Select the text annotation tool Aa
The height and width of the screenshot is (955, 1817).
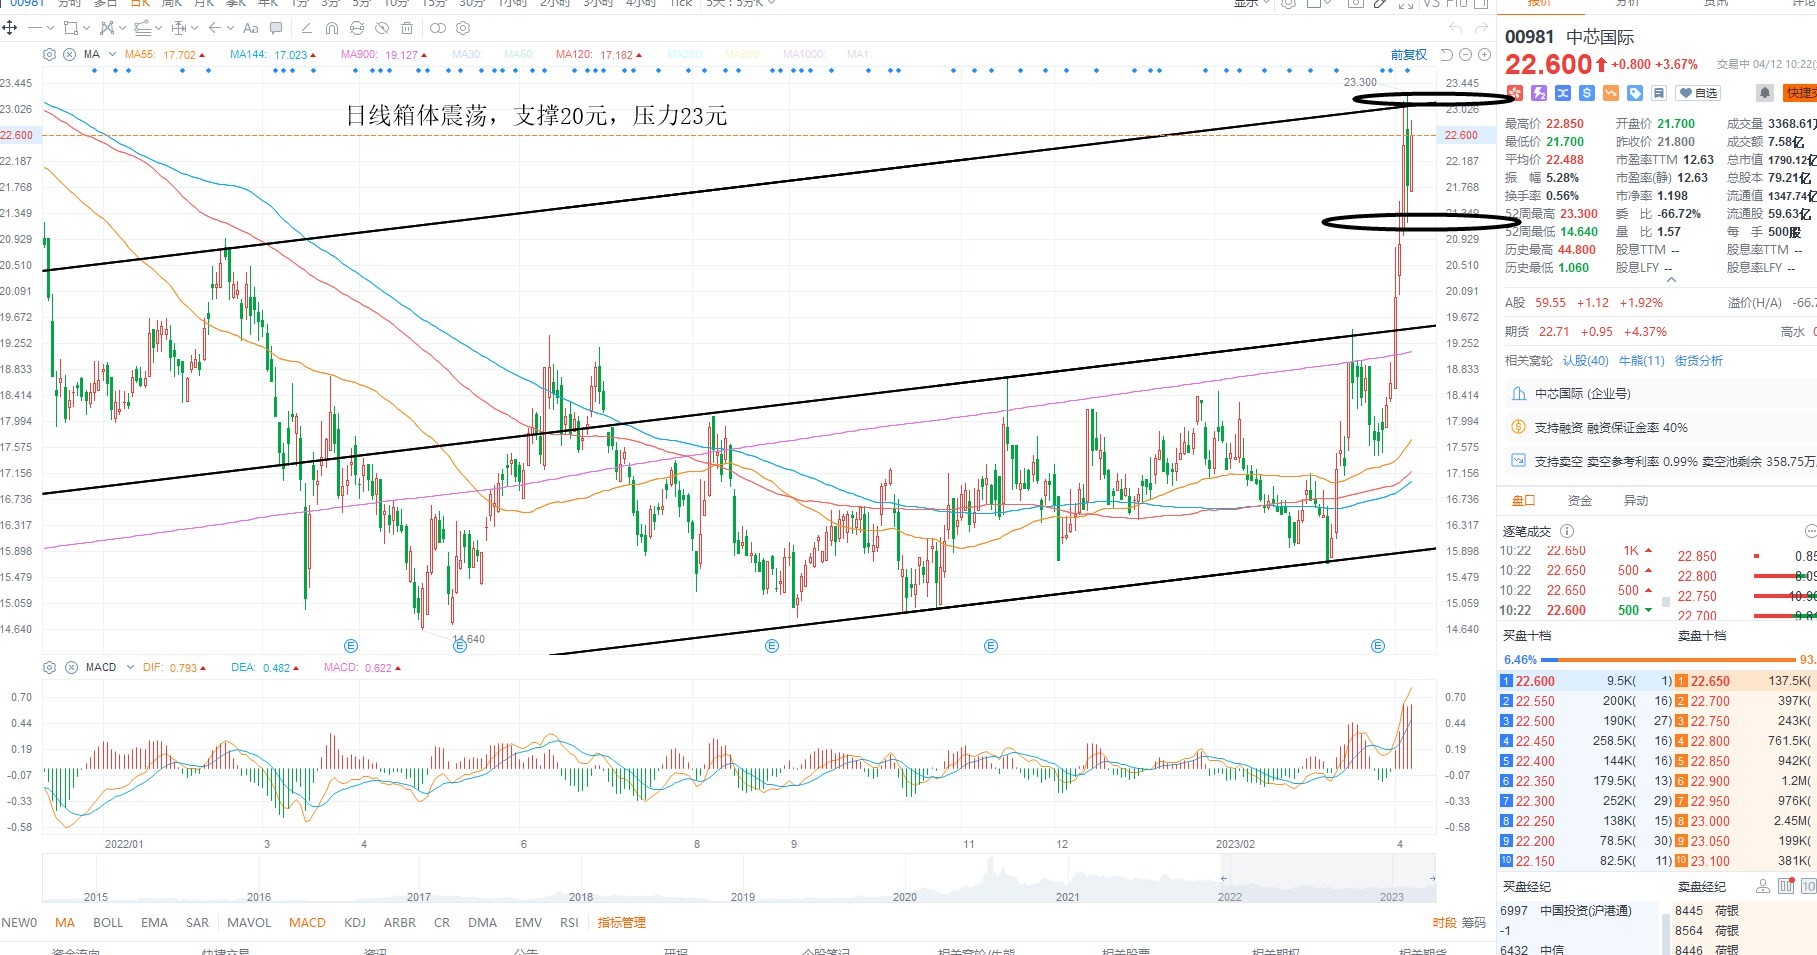tap(251, 28)
